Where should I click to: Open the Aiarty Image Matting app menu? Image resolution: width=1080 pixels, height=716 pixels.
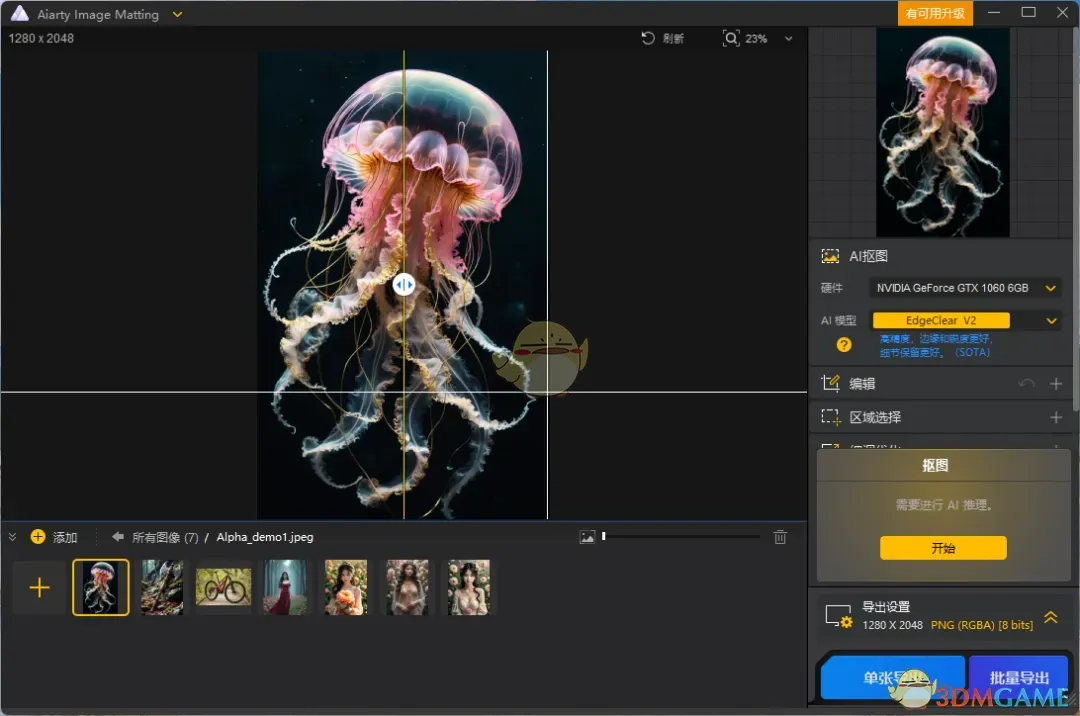click(x=177, y=14)
